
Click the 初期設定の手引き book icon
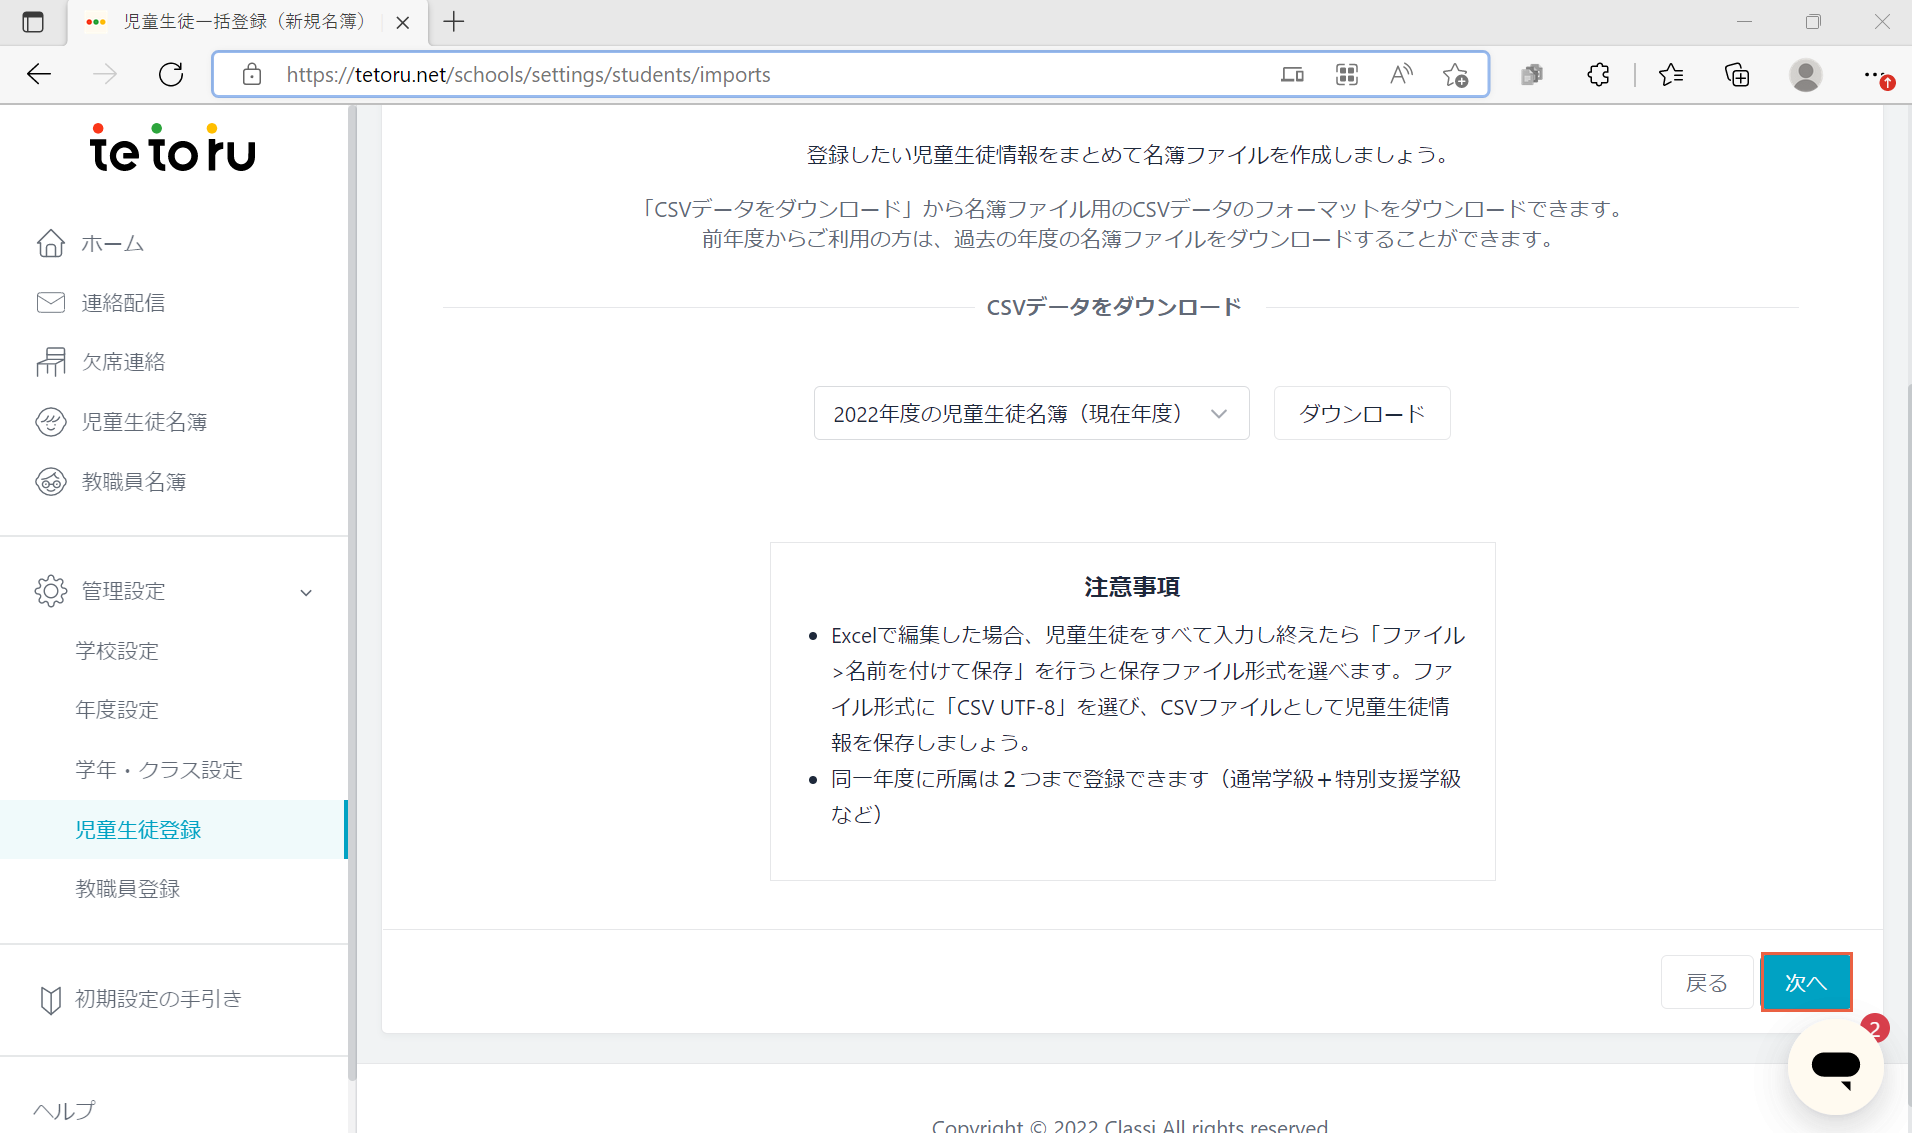coord(50,999)
